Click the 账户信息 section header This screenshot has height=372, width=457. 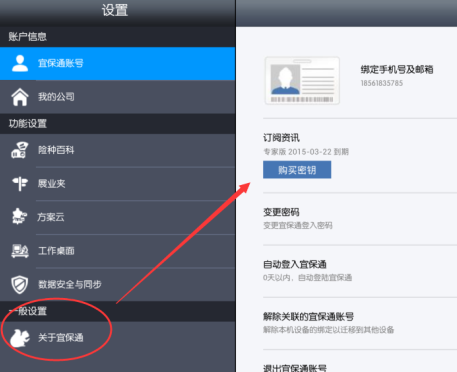(27, 37)
